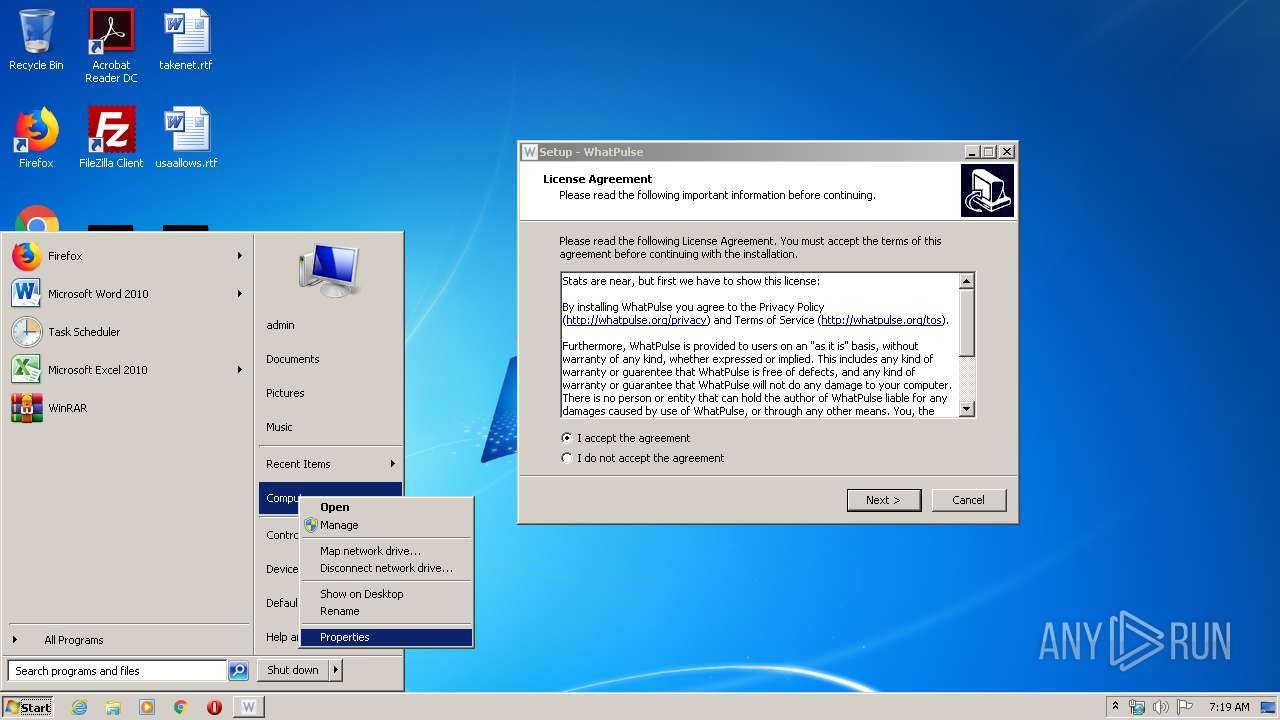Open Chrome from the taskbar
This screenshot has height=720, width=1280.
[181, 707]
